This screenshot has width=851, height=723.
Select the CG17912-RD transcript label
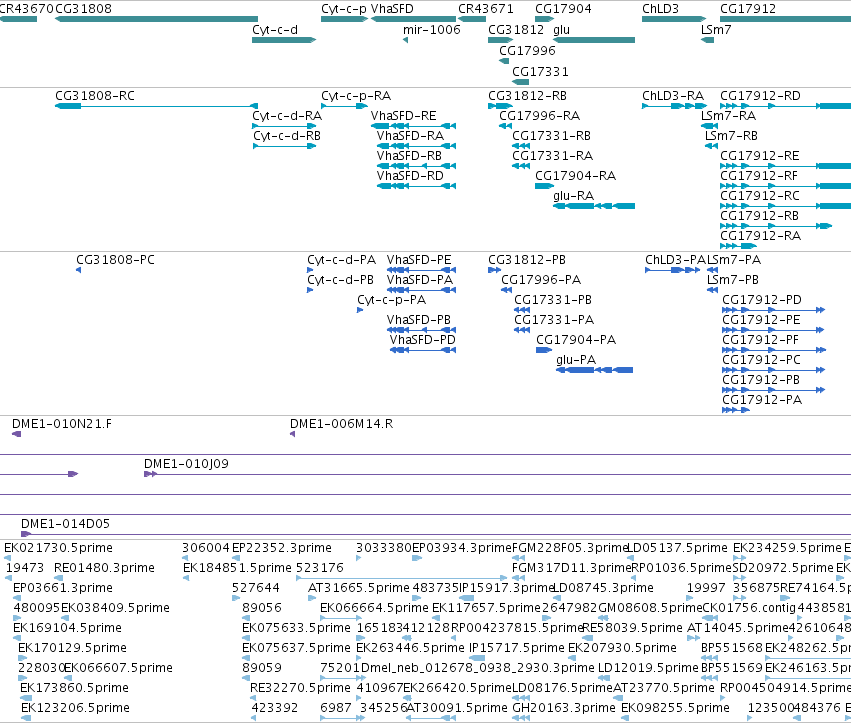[760, 96]
